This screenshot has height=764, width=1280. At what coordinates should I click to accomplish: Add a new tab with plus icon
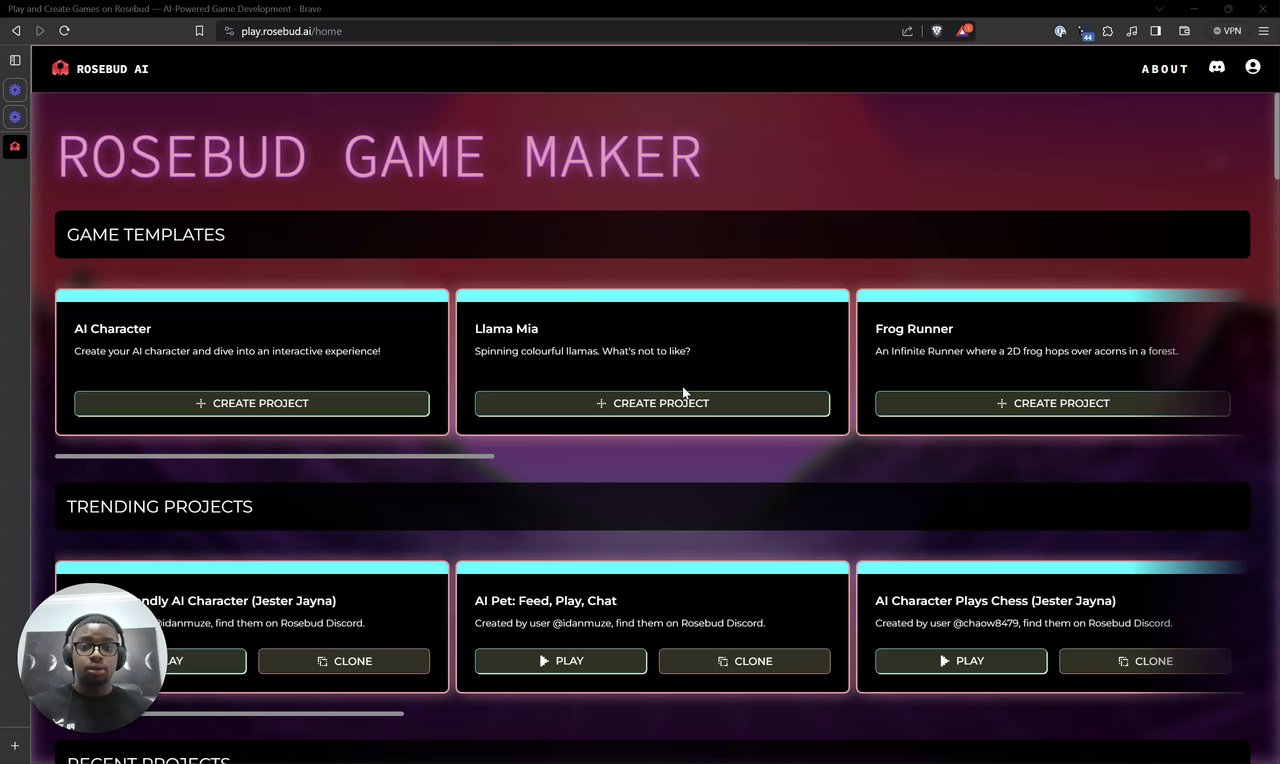tap(15, 746)
